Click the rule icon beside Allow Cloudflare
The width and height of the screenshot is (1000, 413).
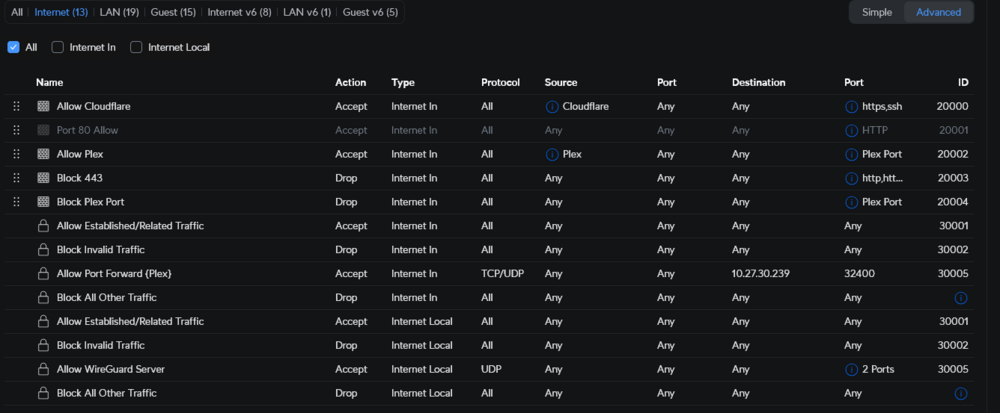tap(43, 106)
